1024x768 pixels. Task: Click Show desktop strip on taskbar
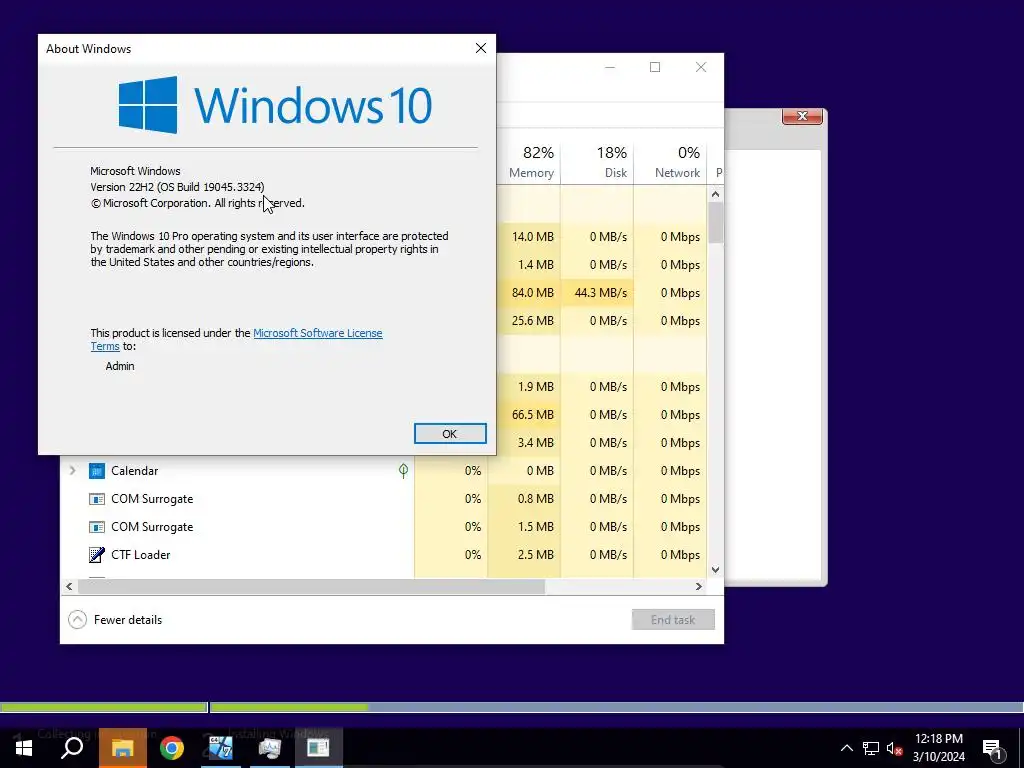pos(1021,748)
